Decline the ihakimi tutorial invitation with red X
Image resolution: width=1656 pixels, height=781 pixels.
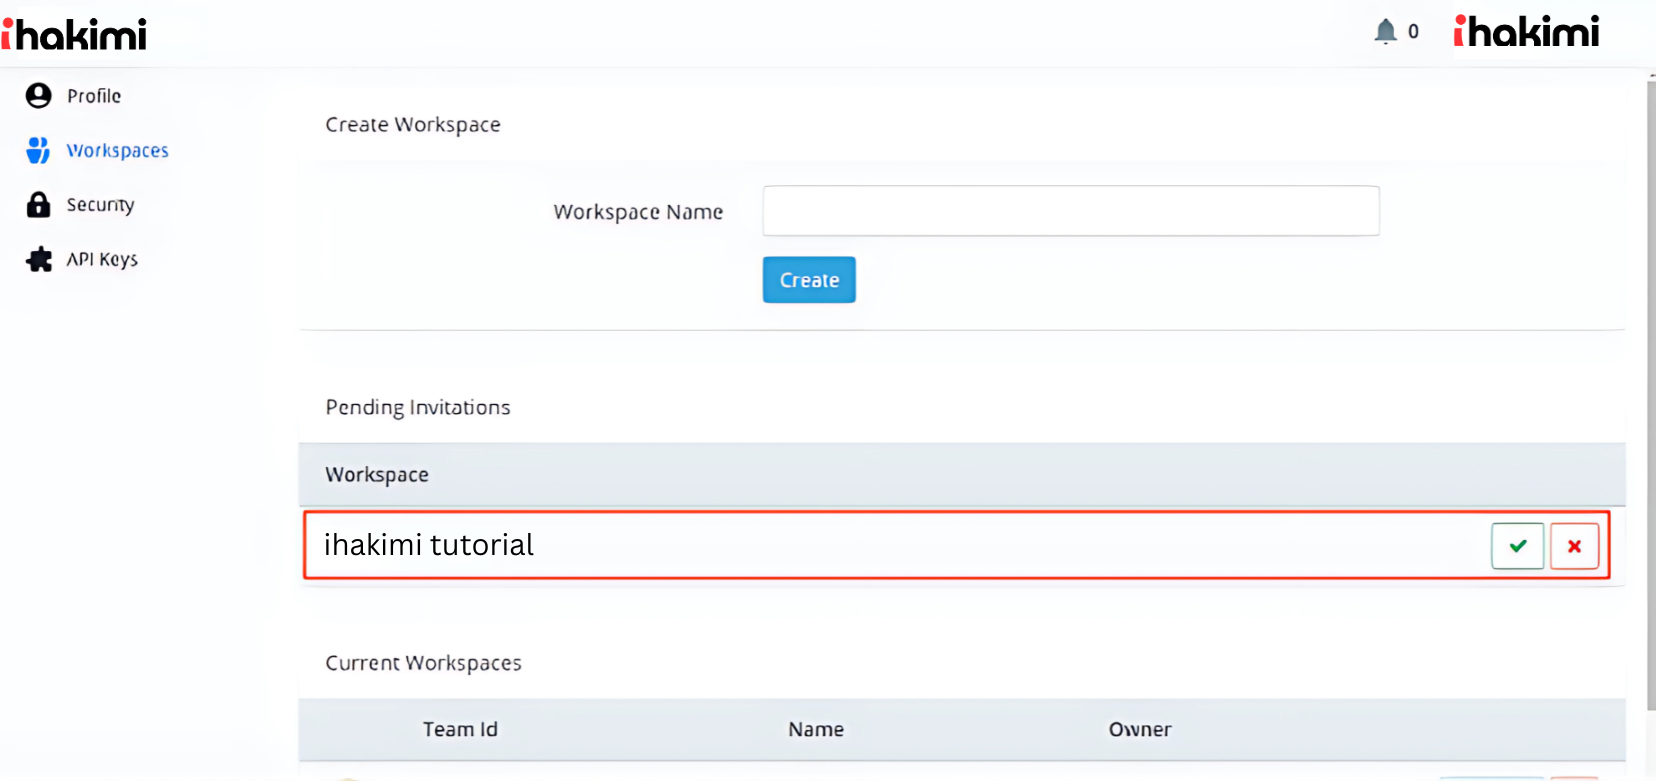pyautogui.click(x=1574, y=546)
